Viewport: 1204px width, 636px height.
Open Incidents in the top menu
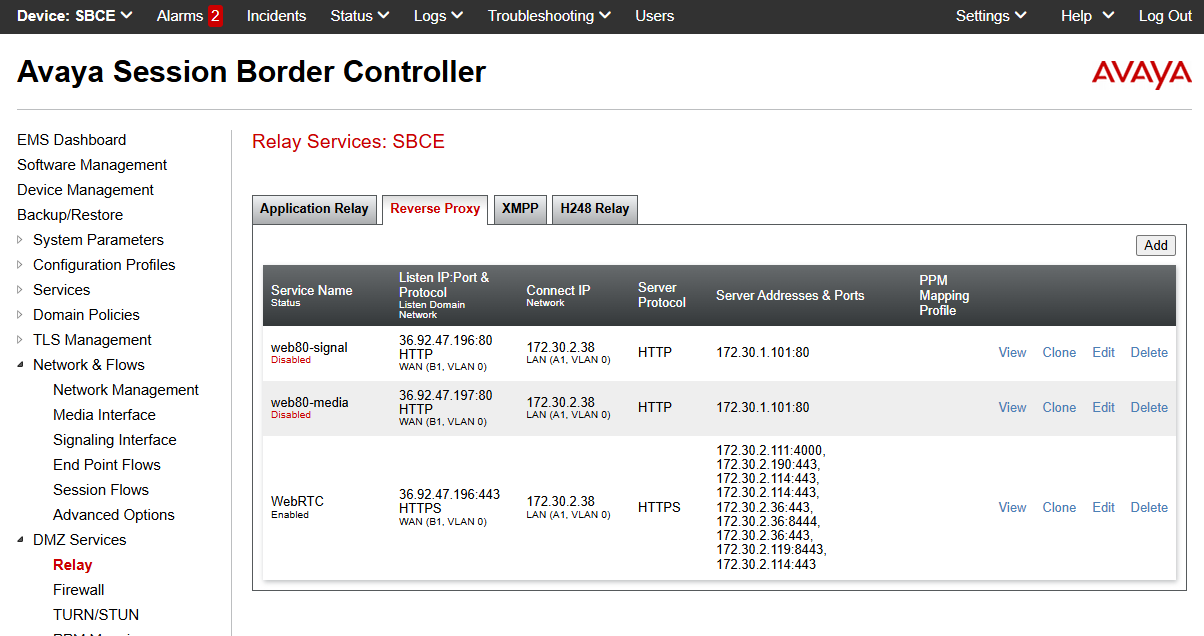pyautogui.click(x=276, y=16)
